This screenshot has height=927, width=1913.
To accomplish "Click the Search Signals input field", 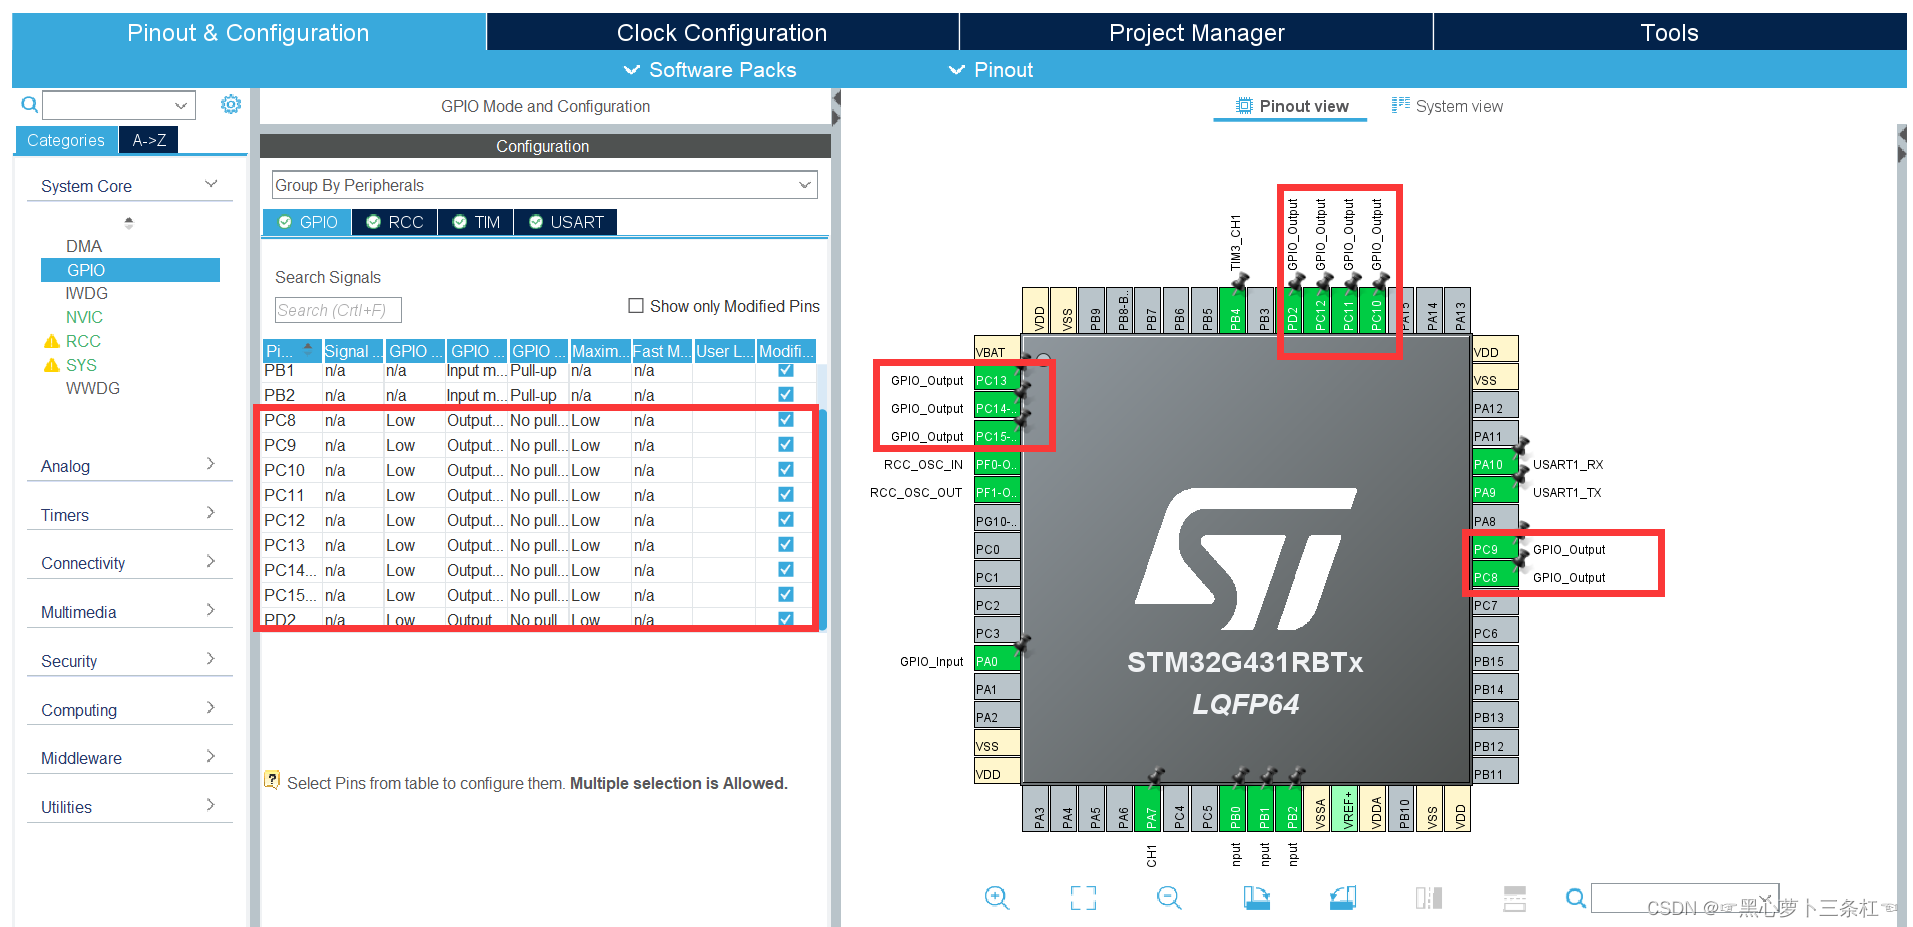I will [338, 310].
